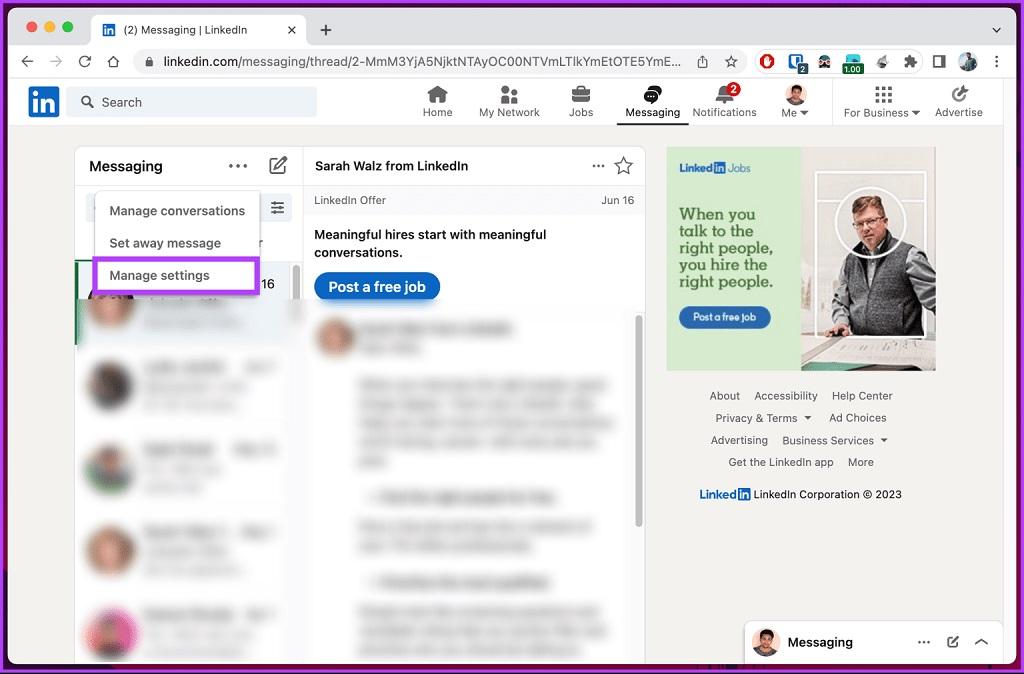
Task: Go to the Jobs nav item
Action: [581, 102]
